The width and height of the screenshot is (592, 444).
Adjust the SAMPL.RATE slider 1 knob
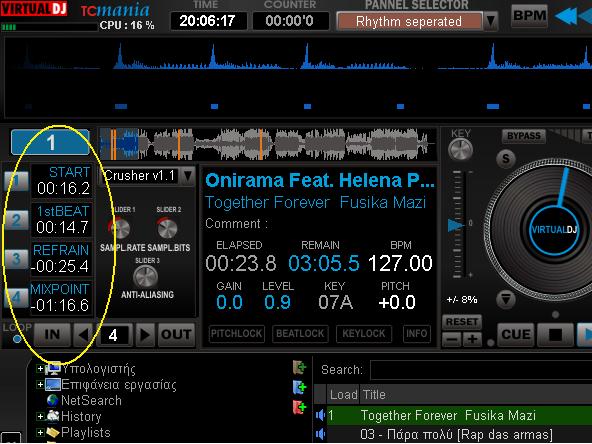pos(121,228)
